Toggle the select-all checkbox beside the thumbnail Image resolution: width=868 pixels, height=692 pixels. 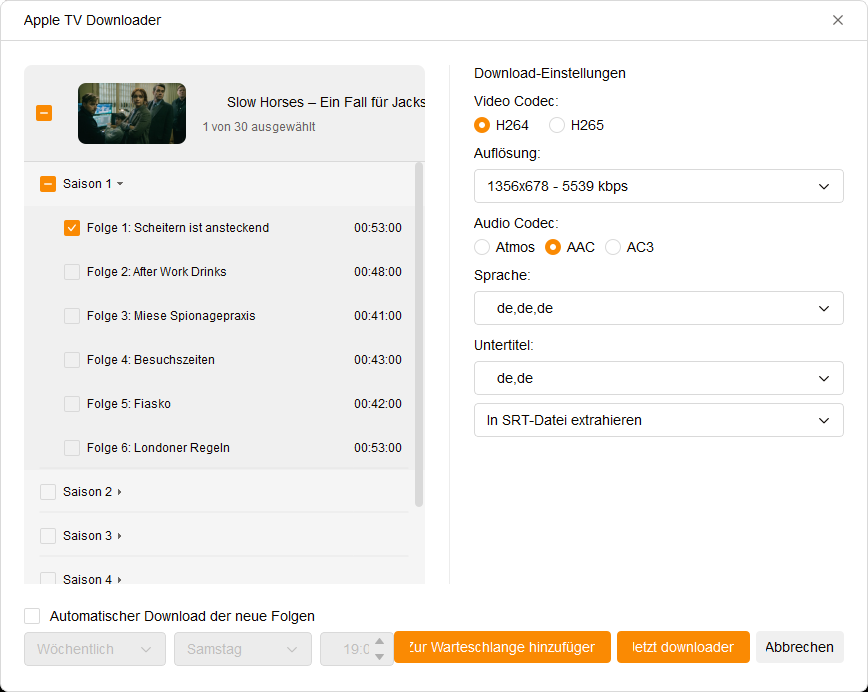(x=44, y=113)
